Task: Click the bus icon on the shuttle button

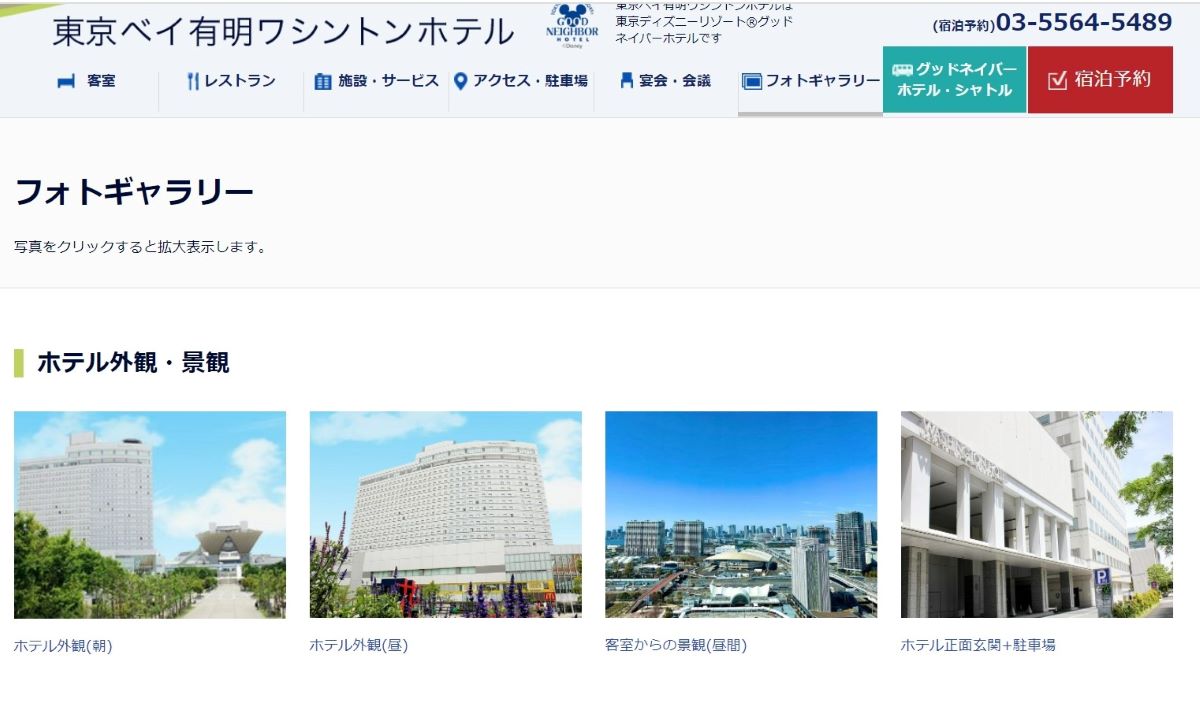Action: [902, 70]
